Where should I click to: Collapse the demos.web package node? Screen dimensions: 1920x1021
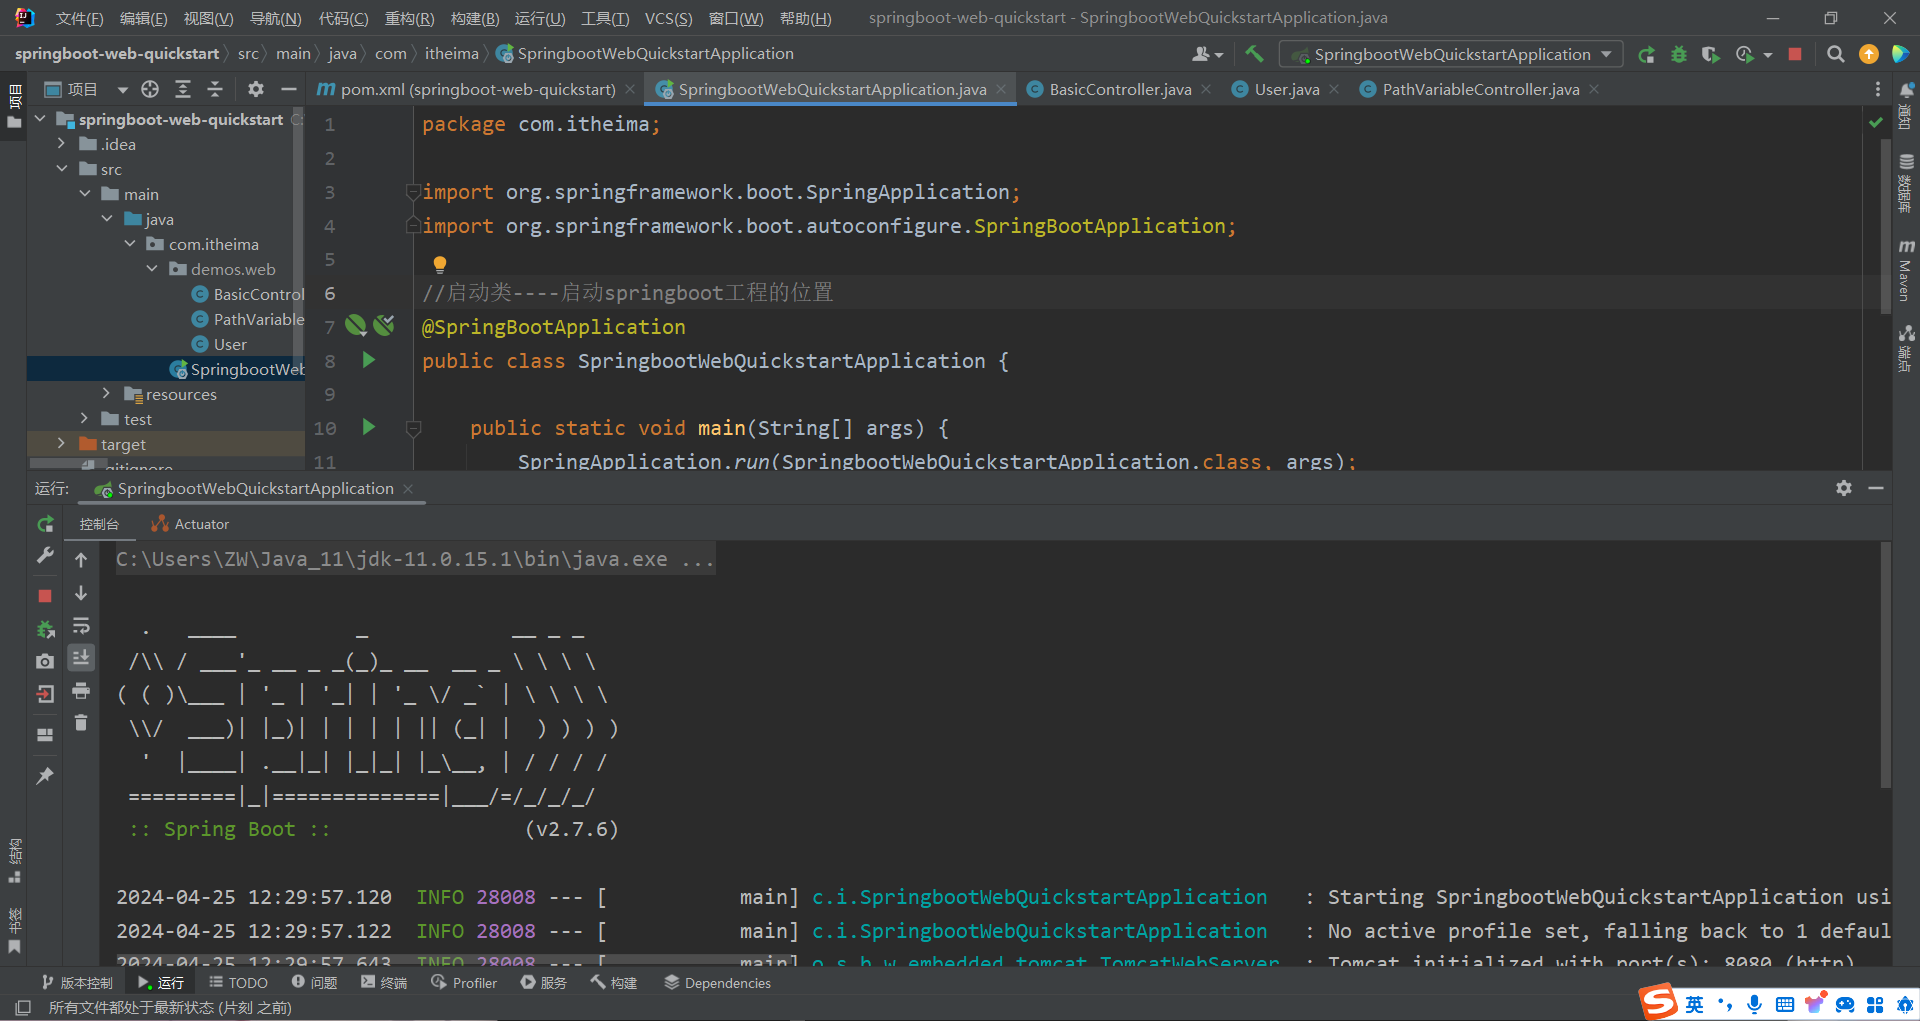tap(152, 269)
